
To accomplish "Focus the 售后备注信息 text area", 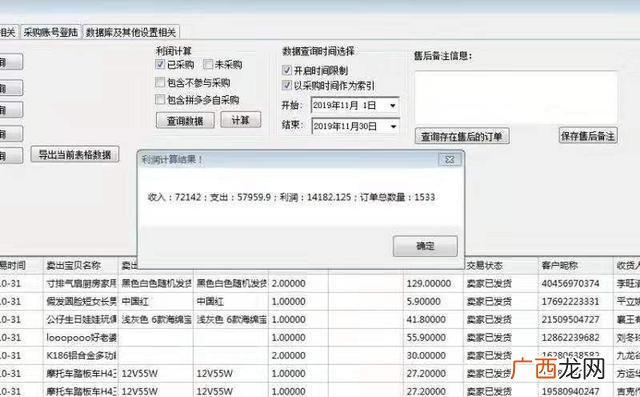I will [516, 97].
